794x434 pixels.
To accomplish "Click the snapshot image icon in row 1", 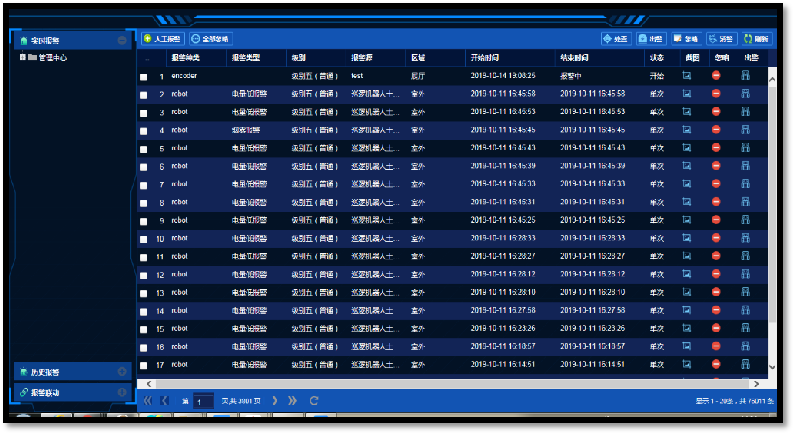I will (687, 76).
